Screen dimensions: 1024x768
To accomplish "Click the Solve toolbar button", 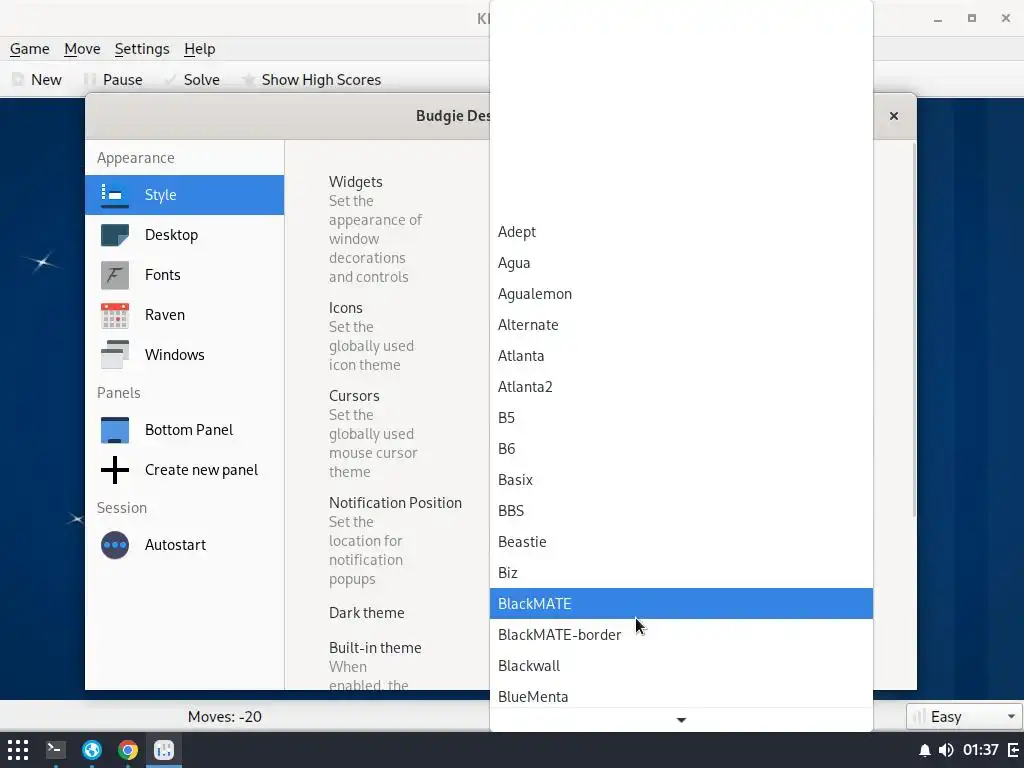I will click(192, 80).
